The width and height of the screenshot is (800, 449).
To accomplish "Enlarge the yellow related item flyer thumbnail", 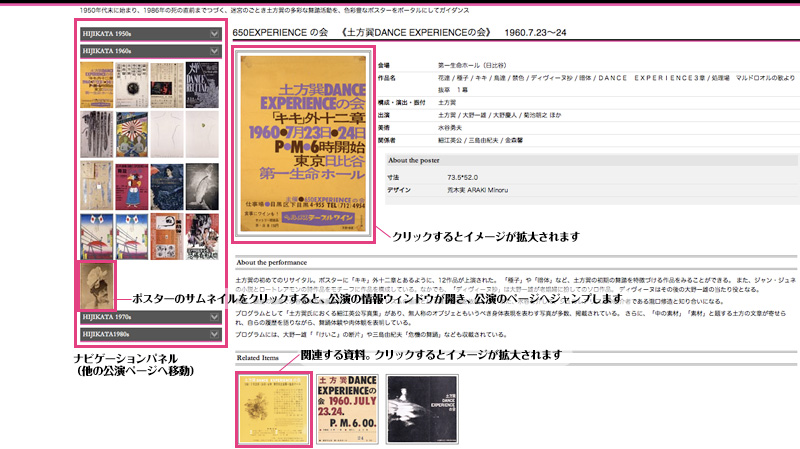I will click(x=274, y=409).
